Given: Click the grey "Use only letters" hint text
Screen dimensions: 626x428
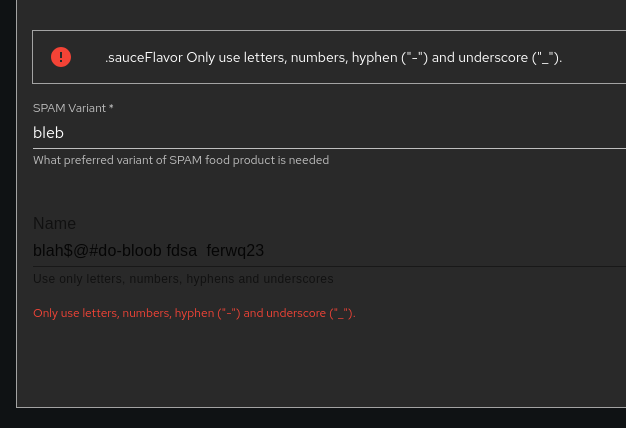Looking at the screenshot, I should click(184, 278).
